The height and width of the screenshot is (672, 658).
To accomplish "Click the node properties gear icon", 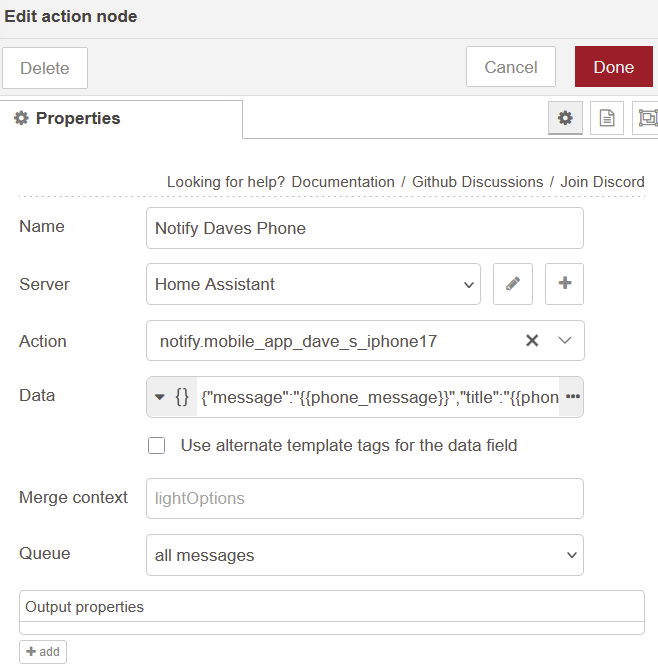I will pos(565,118).
